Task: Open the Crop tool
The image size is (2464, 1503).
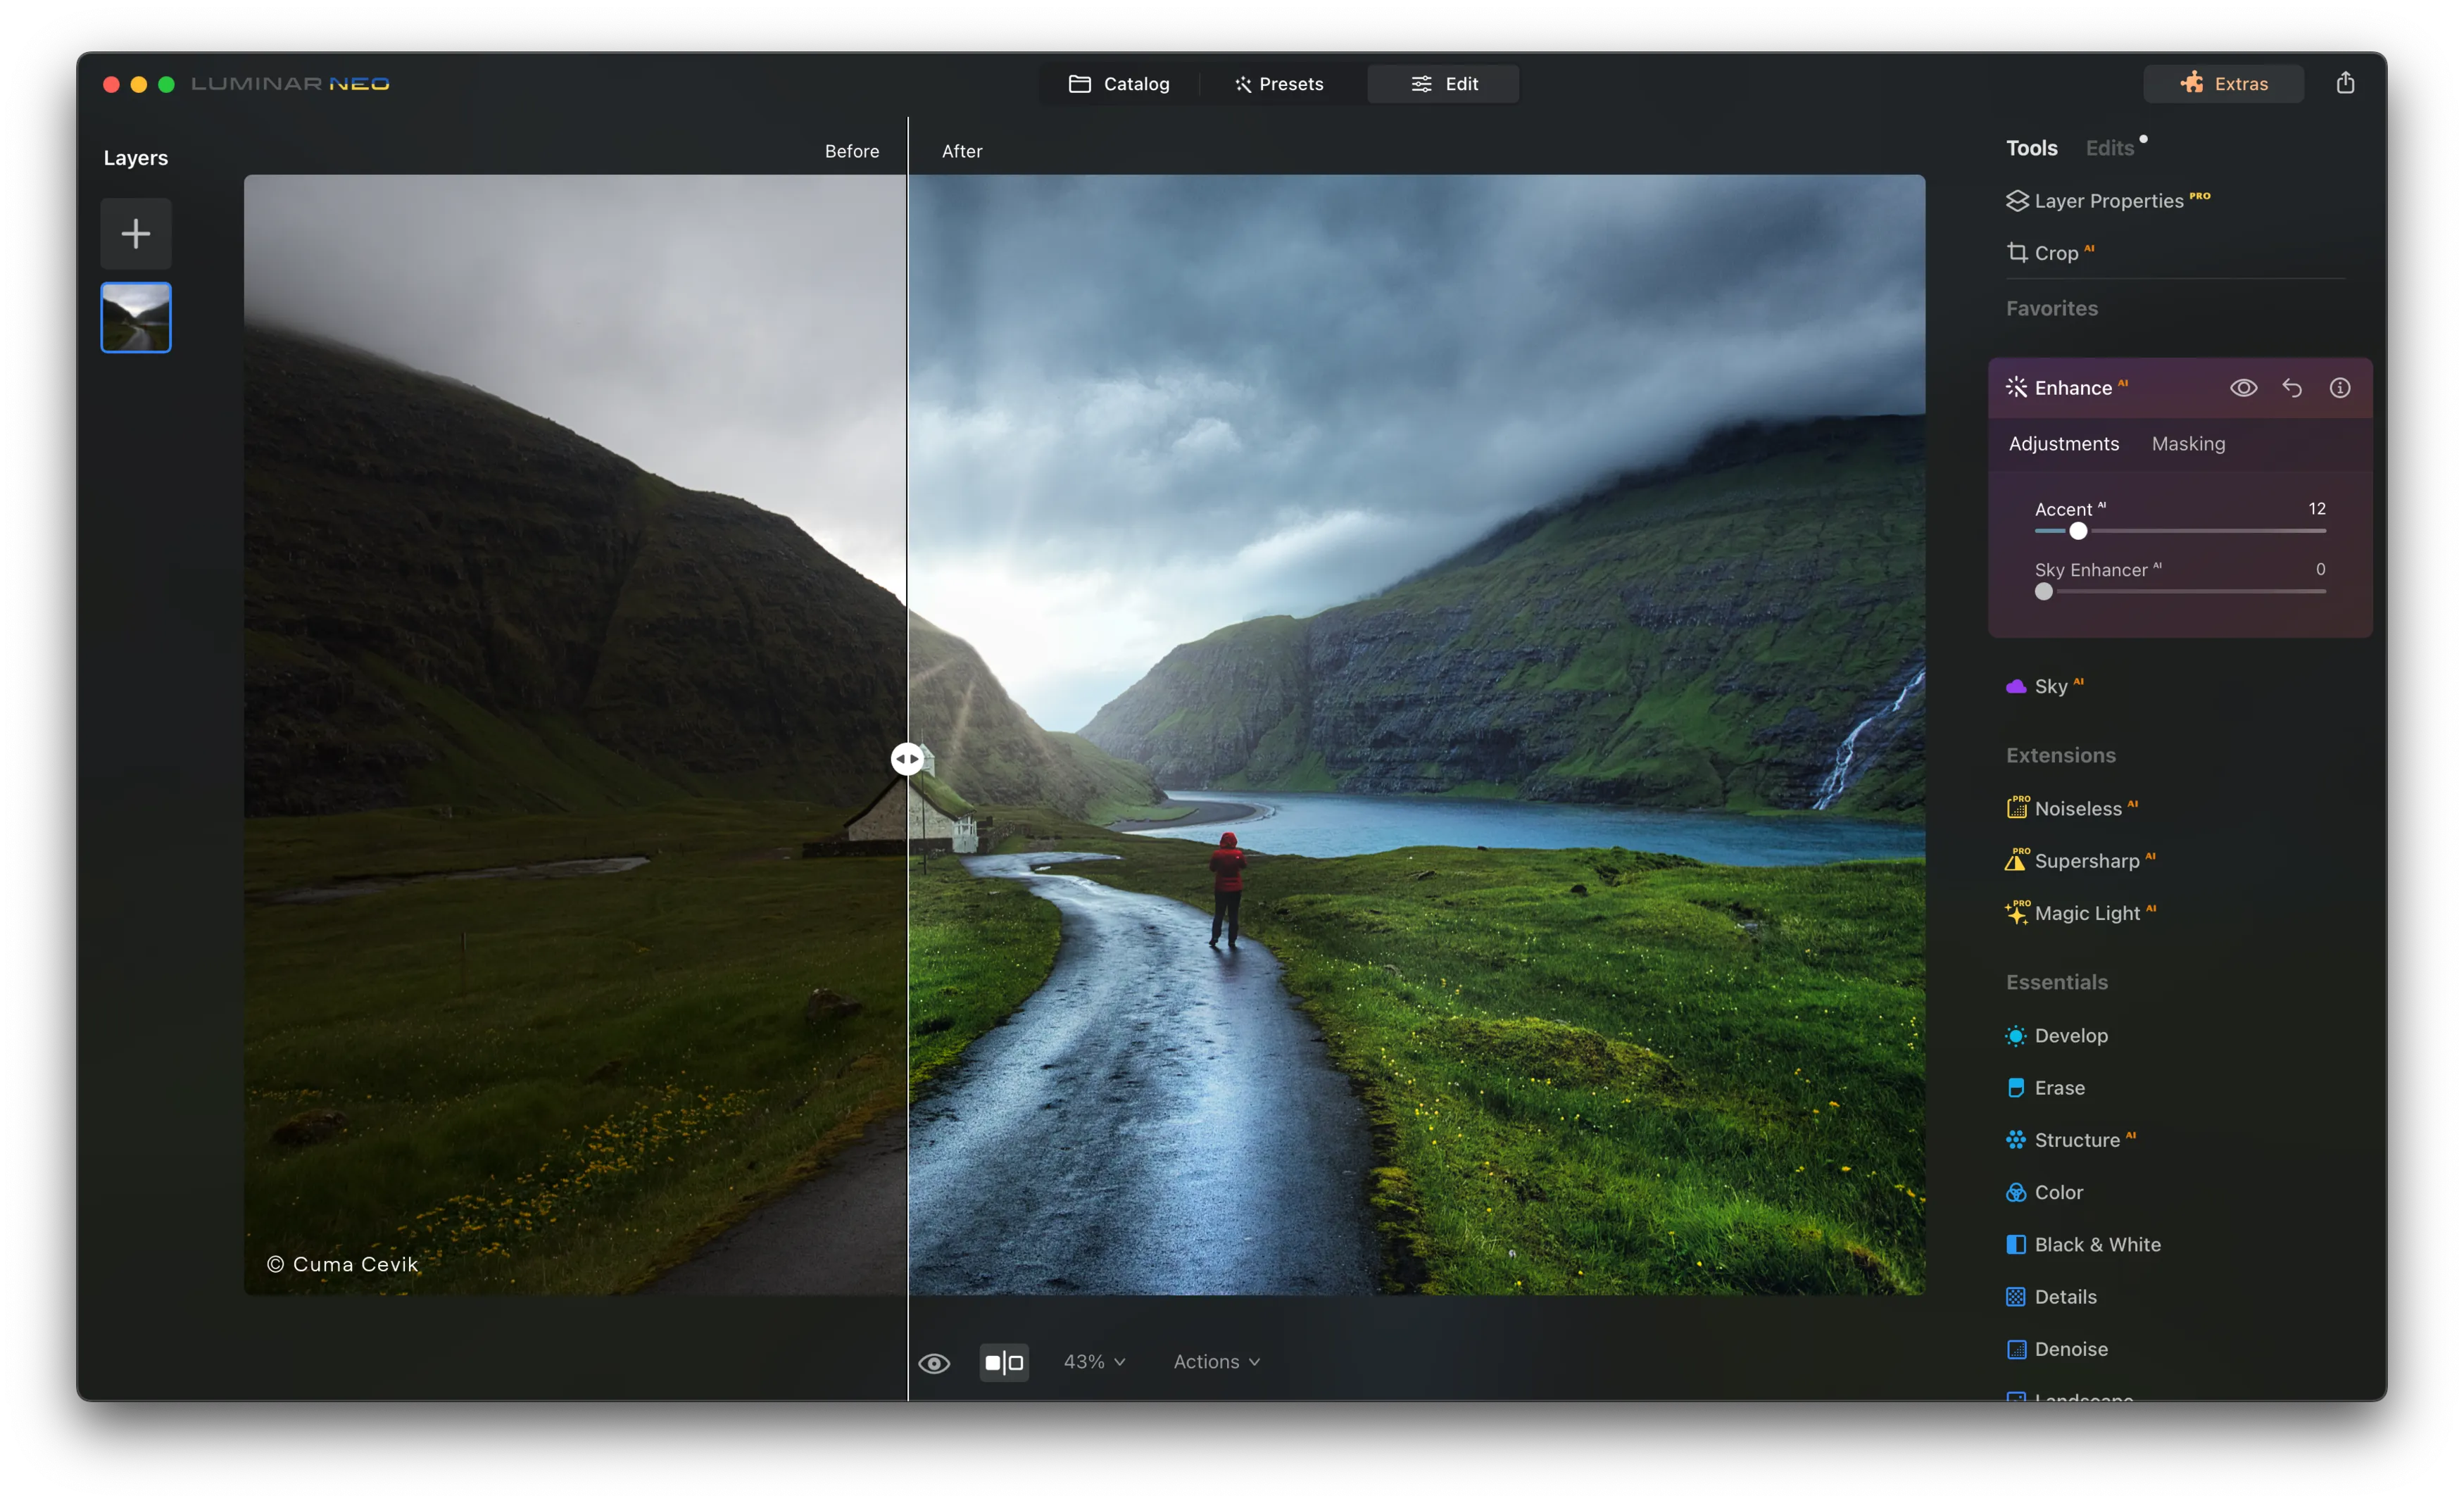Action: [2054, 253]
